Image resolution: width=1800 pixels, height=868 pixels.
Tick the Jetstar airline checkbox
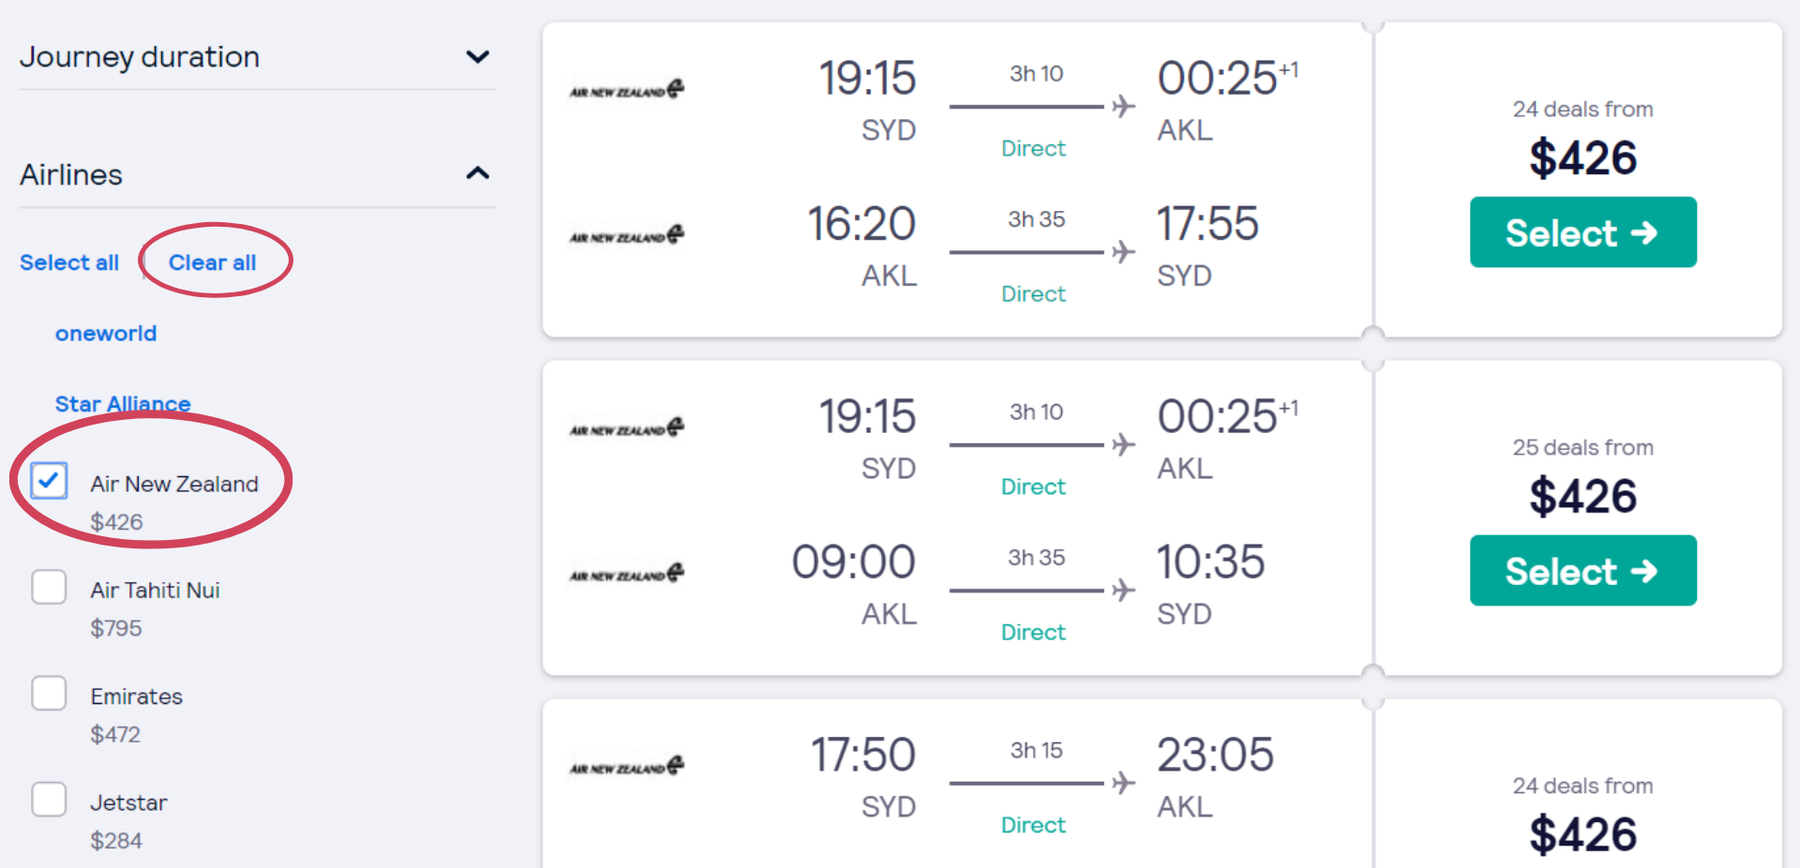point(49,799)
